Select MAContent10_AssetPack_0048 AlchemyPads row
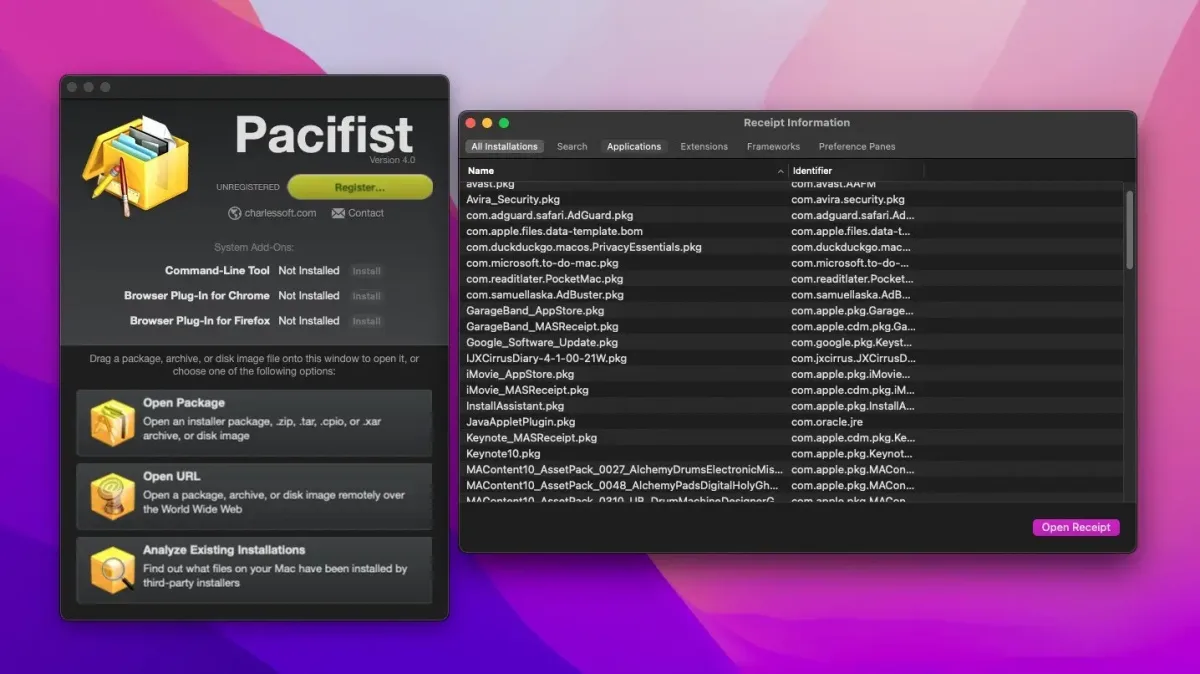The image size is (1200, 674). pos(792,486)
